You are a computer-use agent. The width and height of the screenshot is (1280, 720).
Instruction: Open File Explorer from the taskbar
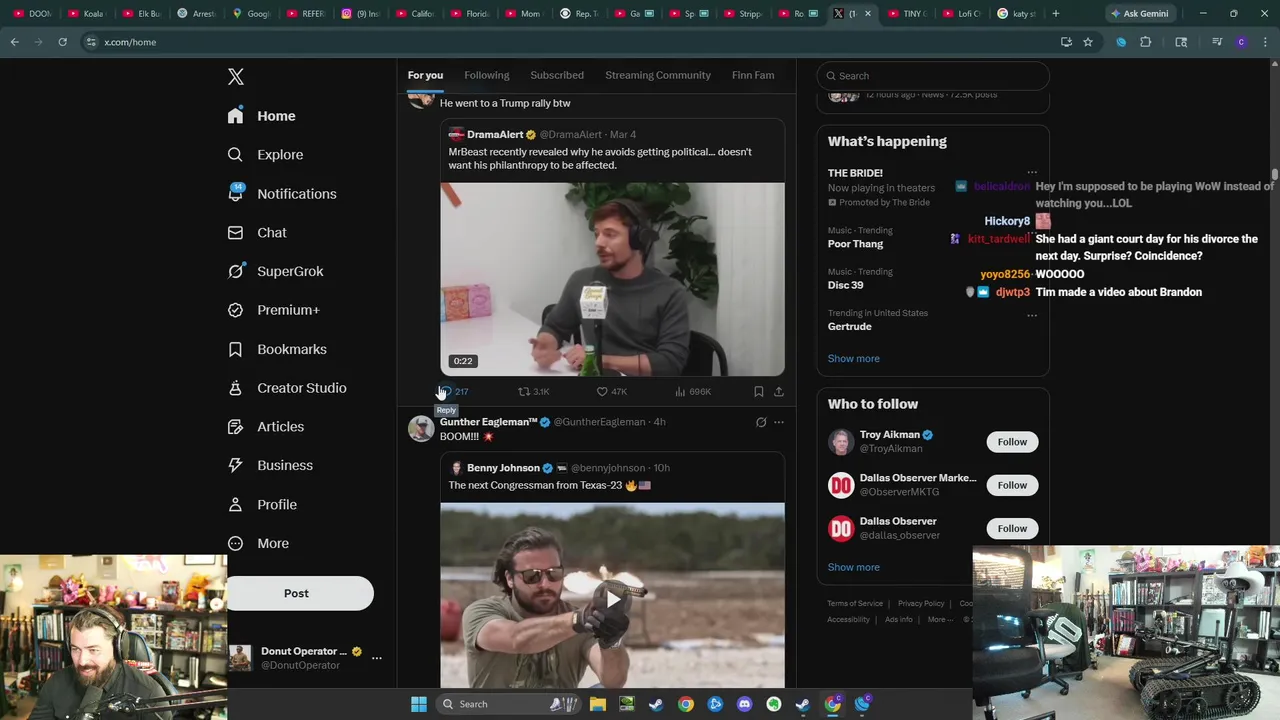597,704
